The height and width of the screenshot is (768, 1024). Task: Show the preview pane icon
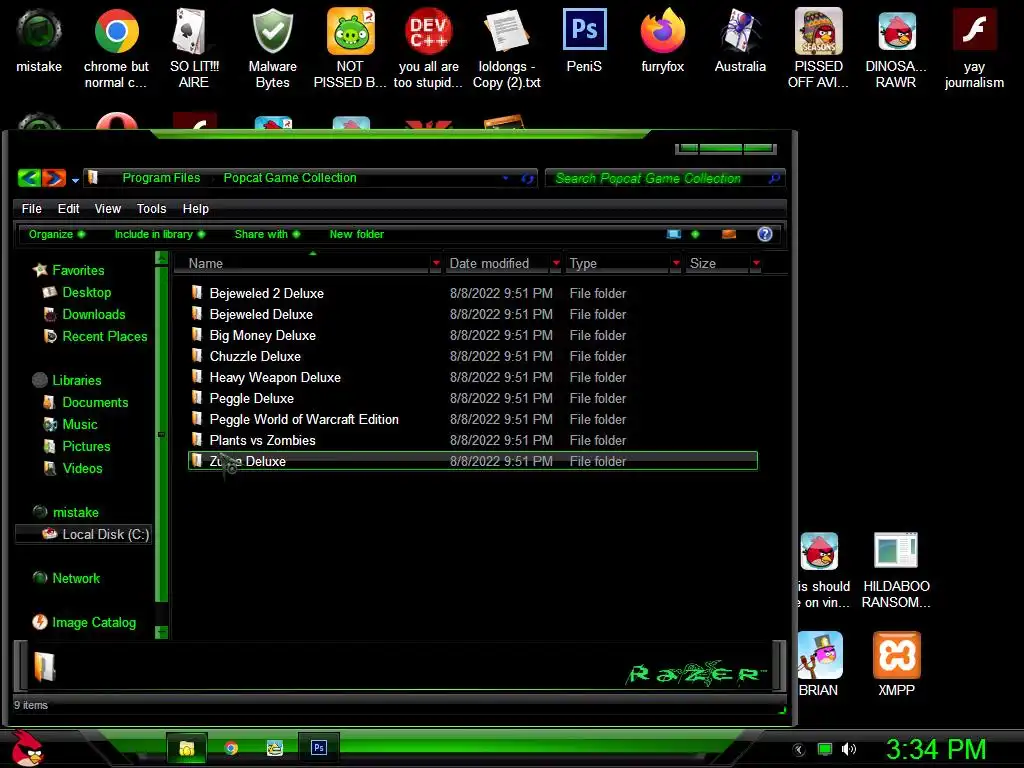(x=729, y=234)
